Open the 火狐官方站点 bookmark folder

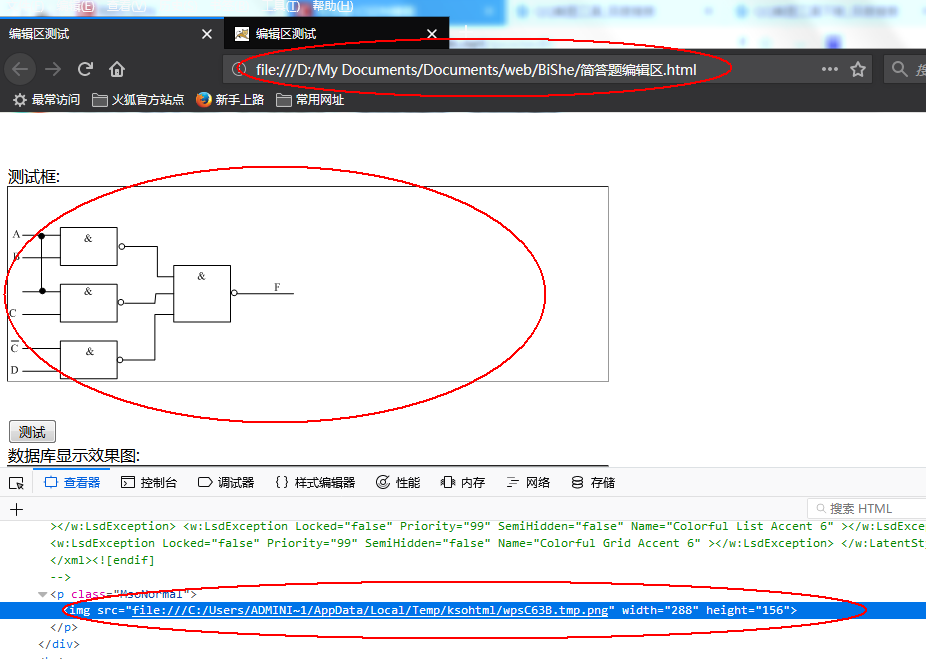point(138,100)
